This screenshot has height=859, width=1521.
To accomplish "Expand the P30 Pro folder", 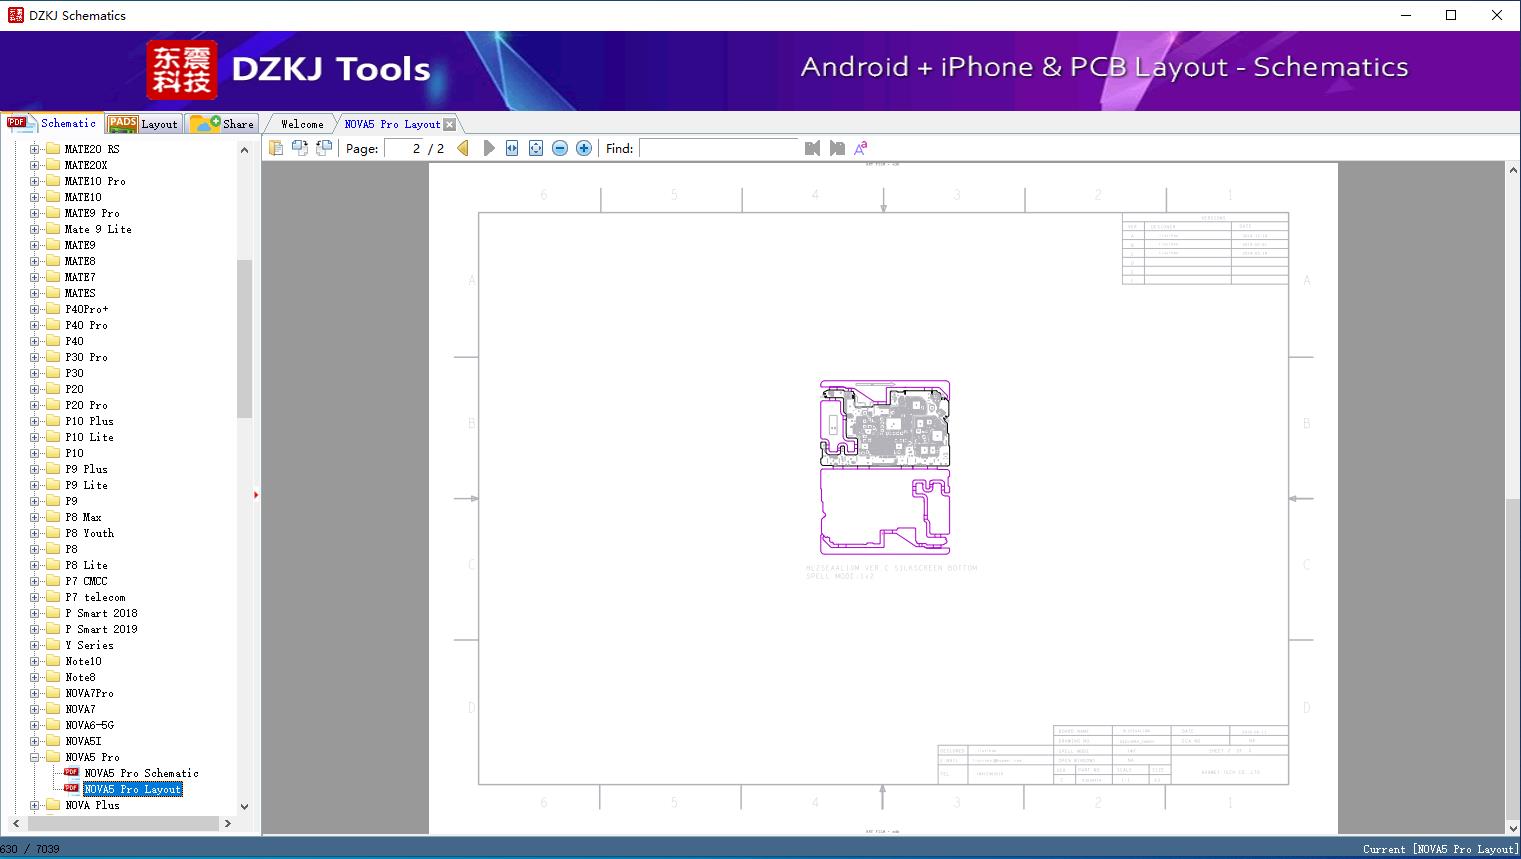I will point(35,357).
